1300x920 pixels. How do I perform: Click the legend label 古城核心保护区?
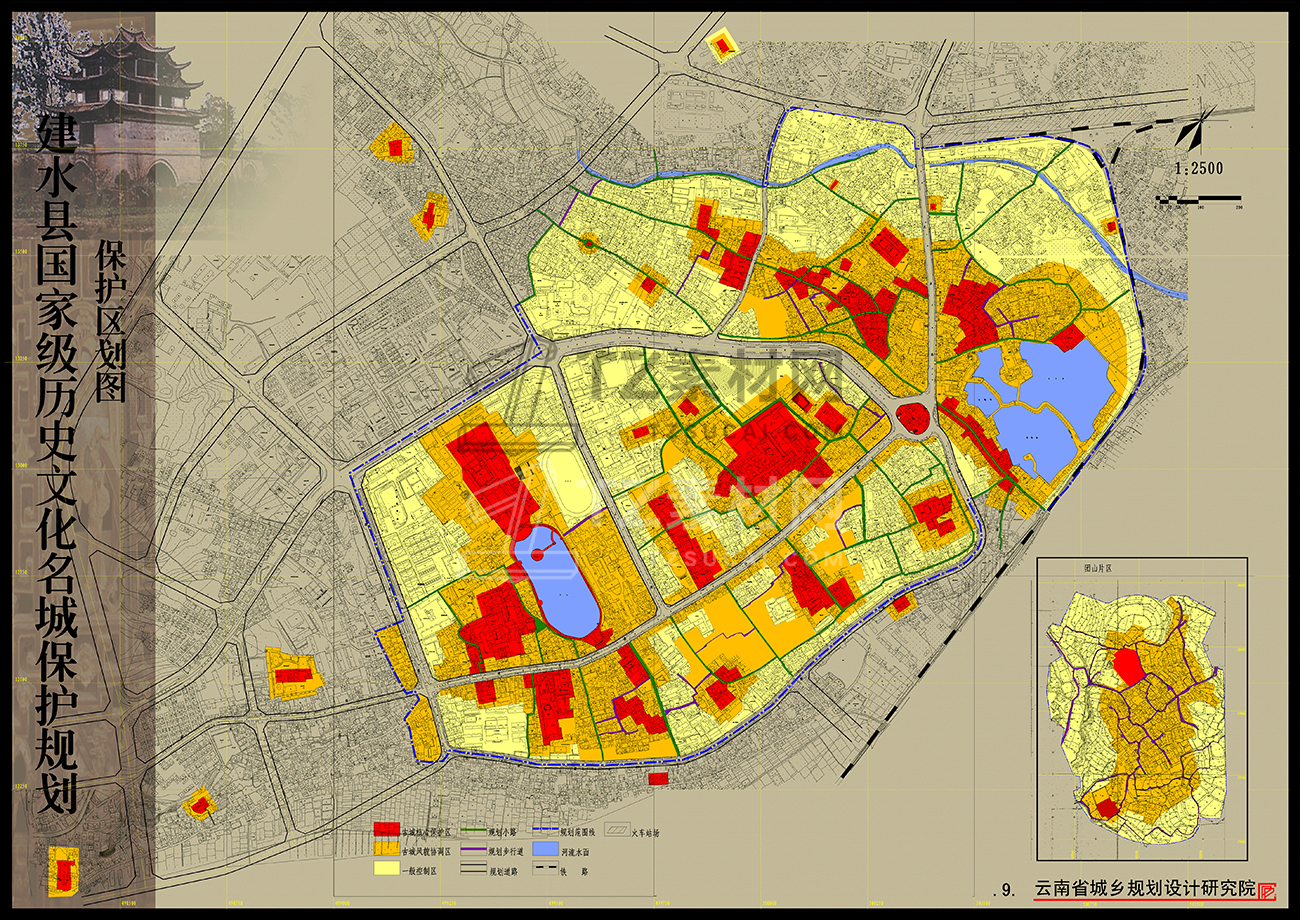426,832
